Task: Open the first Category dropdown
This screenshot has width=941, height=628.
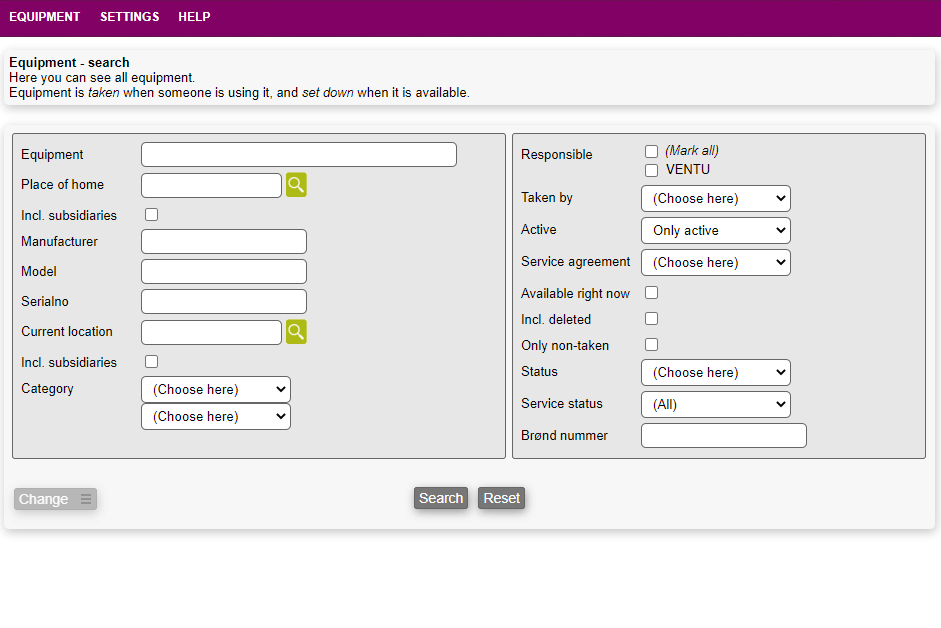Action: (x=215, y=389)
